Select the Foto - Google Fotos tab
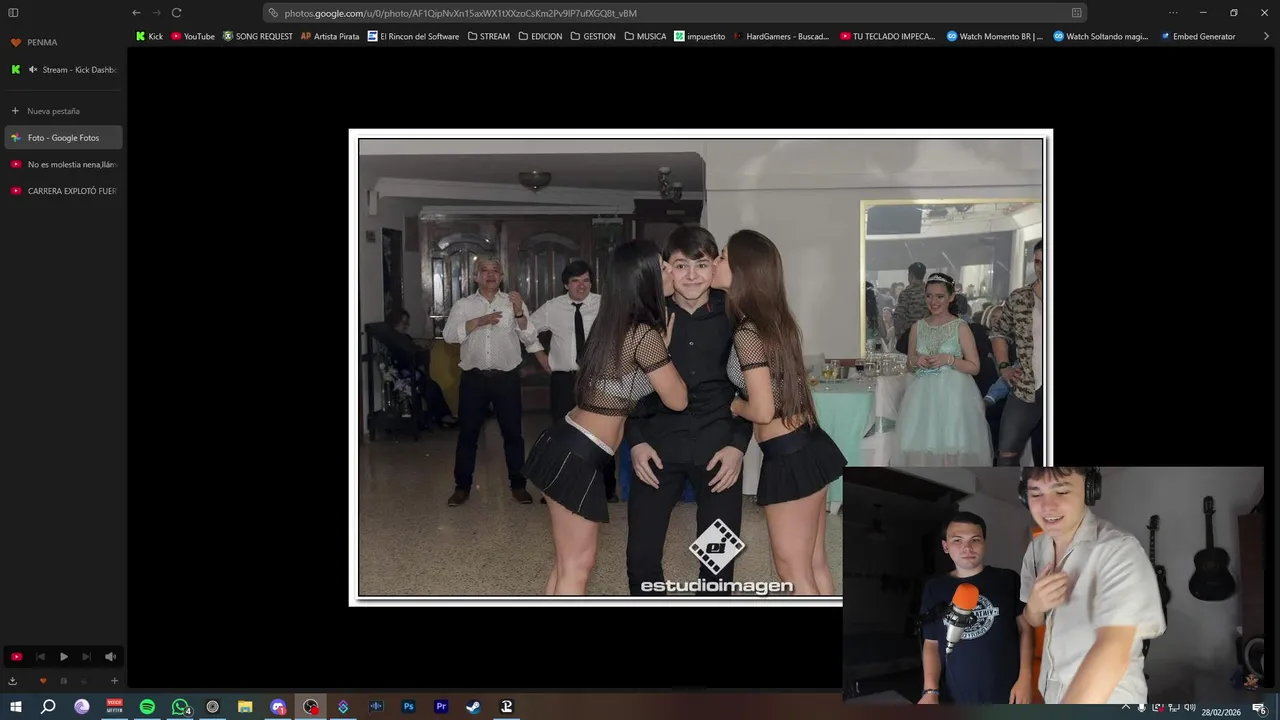The height and width of the screenshot is (720, 1280). pos(63,138)
